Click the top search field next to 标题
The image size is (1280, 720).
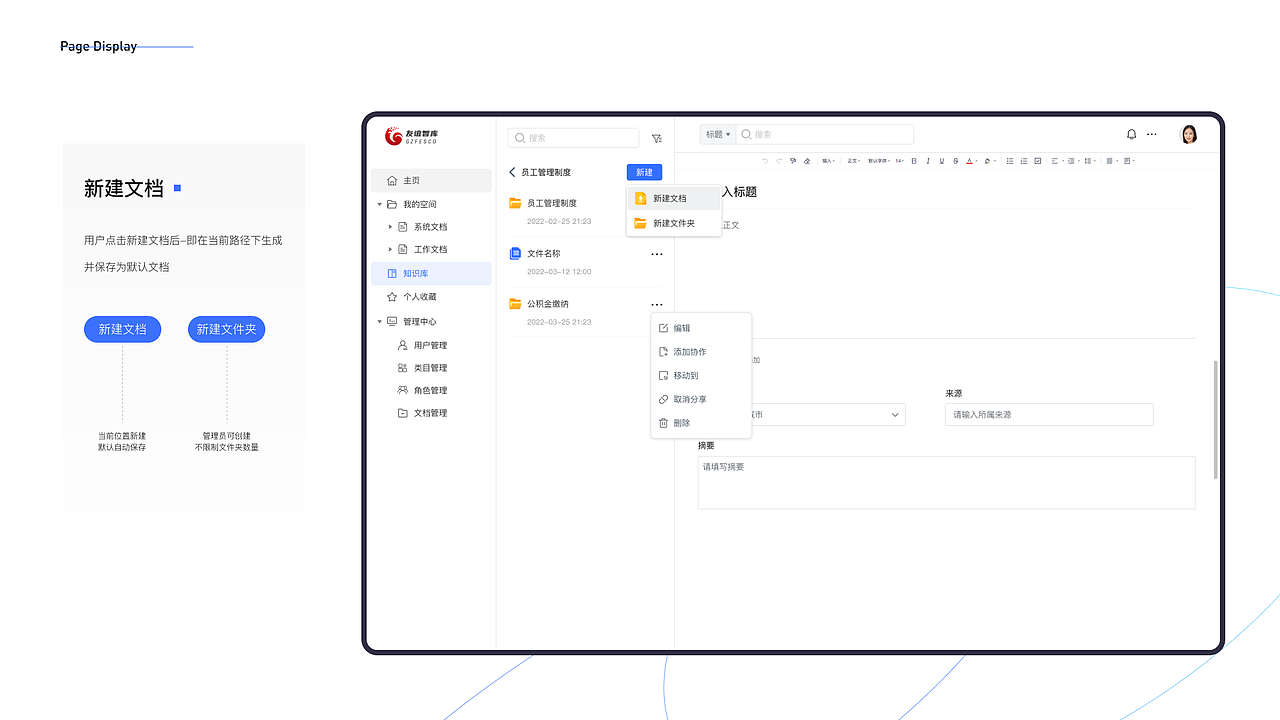coord(825,134)
